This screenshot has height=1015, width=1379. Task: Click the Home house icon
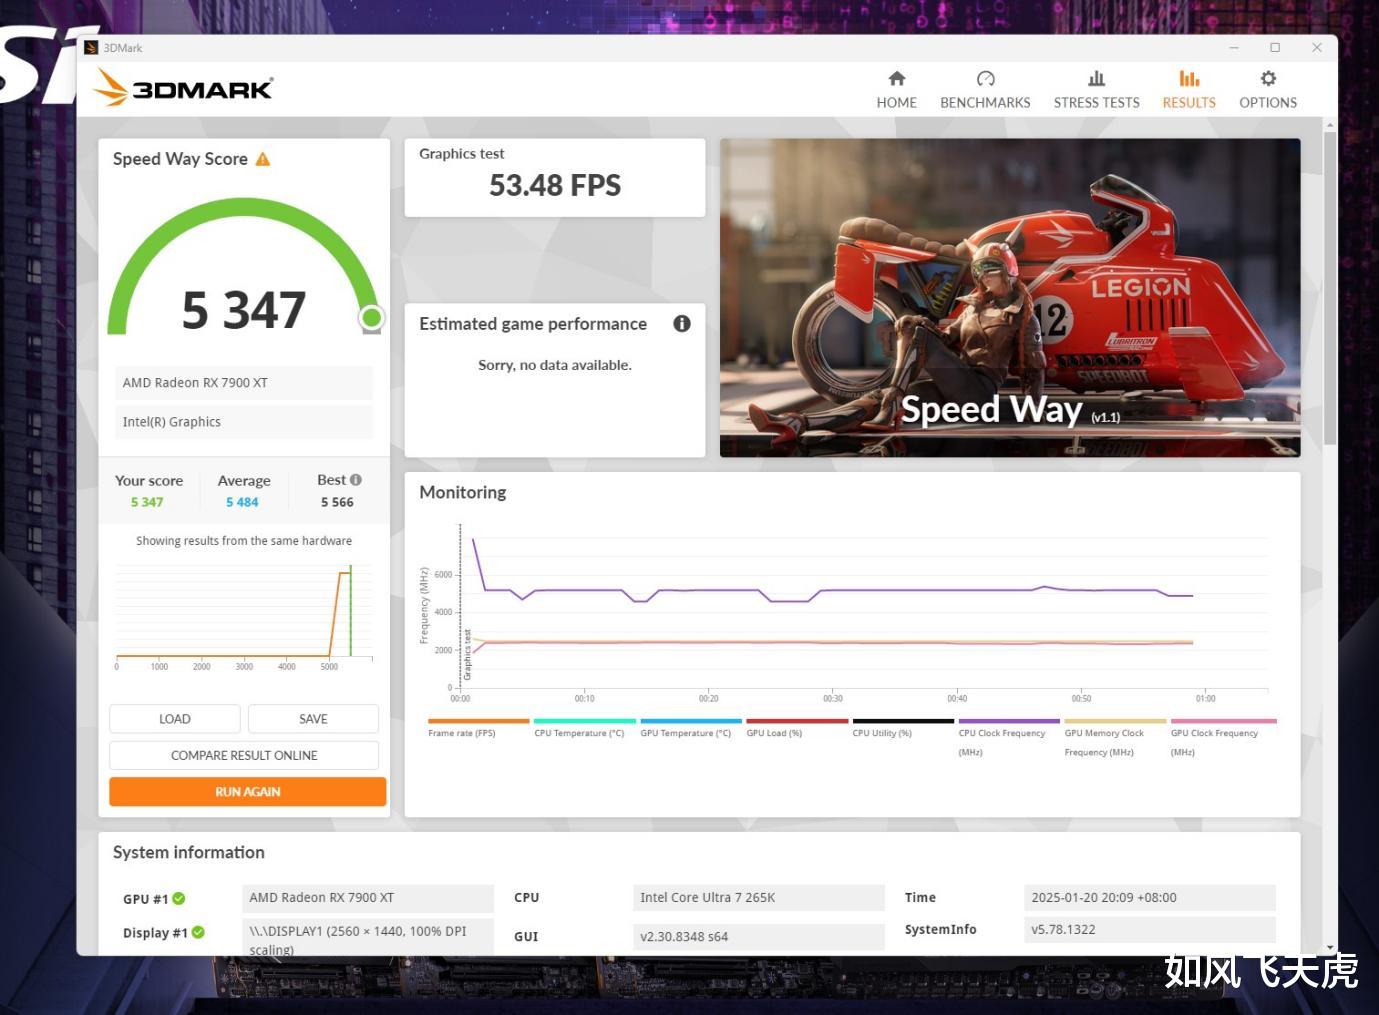pos(896,79)
